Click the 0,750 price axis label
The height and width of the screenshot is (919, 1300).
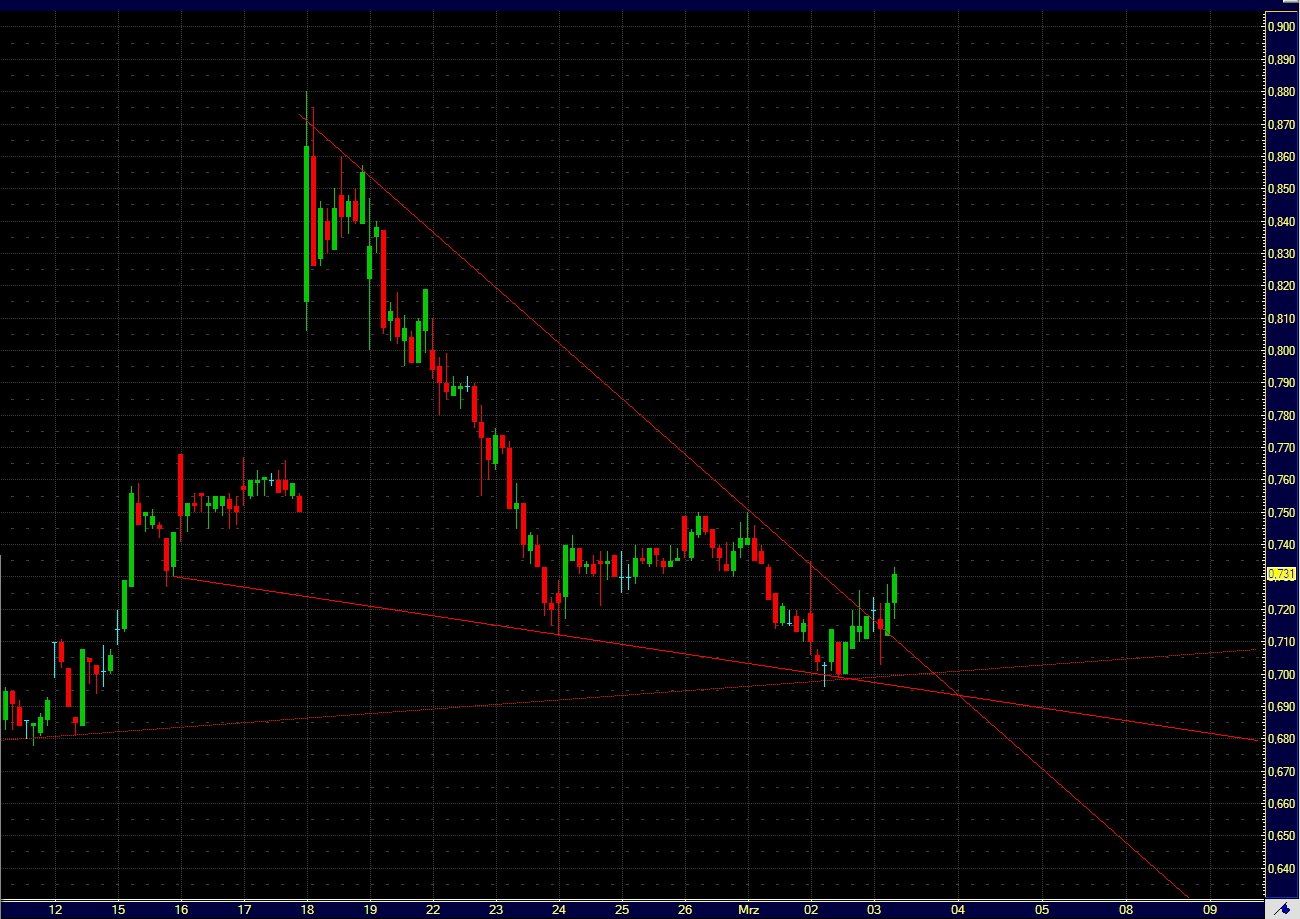click(1281, 513)
